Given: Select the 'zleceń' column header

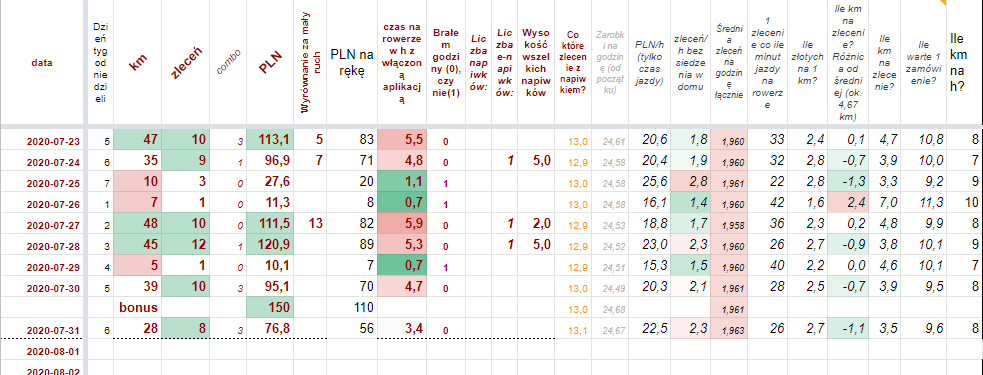Looking at the screenshot, I should click(180, 63).
